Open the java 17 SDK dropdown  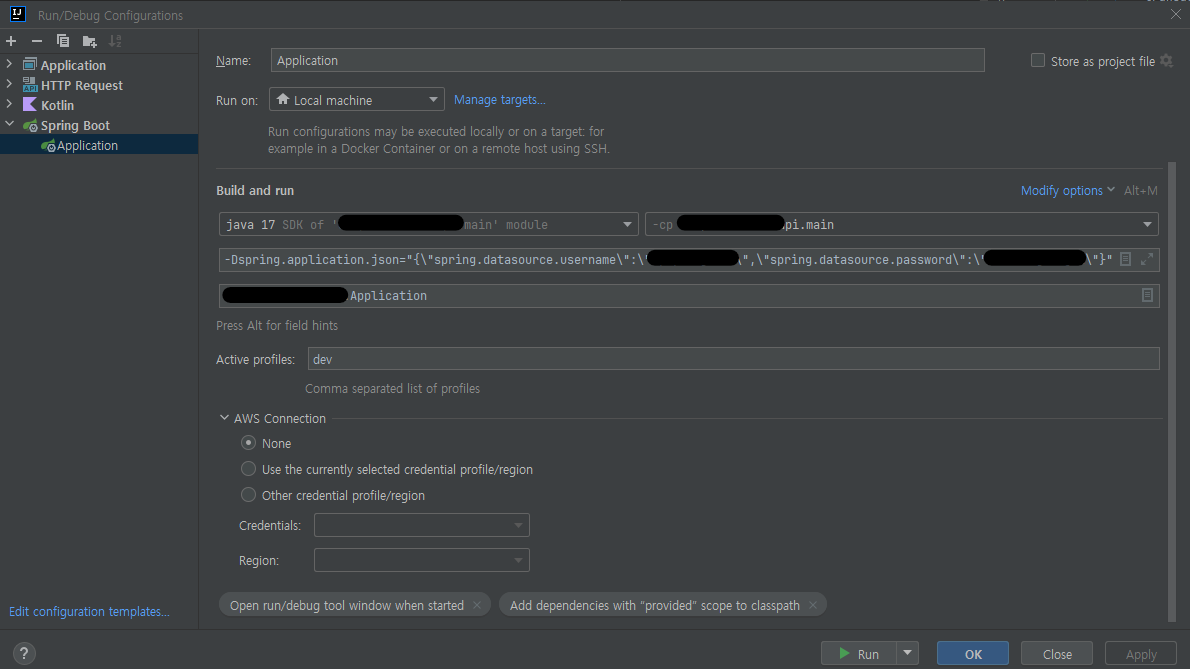pos(429,225)
